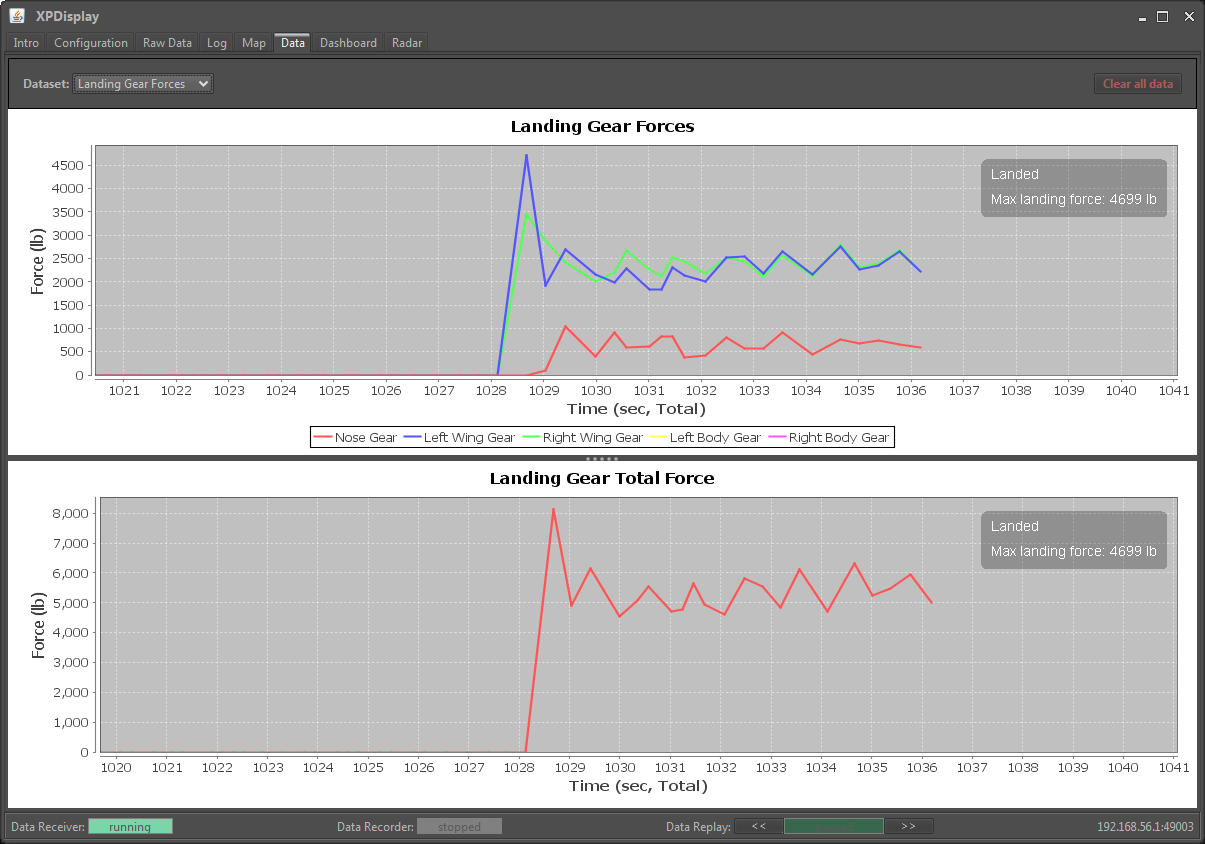Image resolution: width=1205 pixels, height=844 pixels.
Task: Open the Dataset dropdown
Action: tap(143, 84)
